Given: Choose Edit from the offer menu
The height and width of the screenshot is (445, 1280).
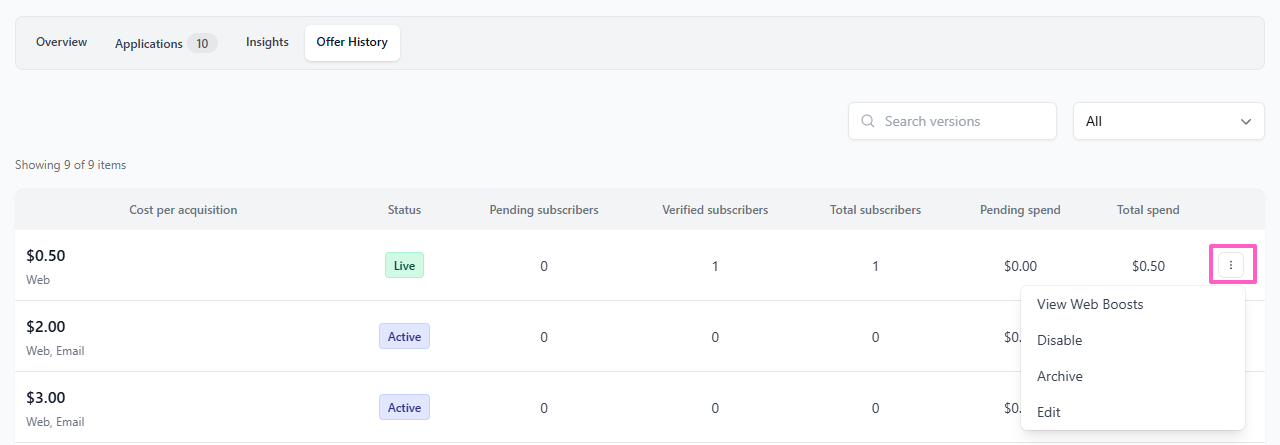Looking at the screenshot, I should [x=1049, y=412].
